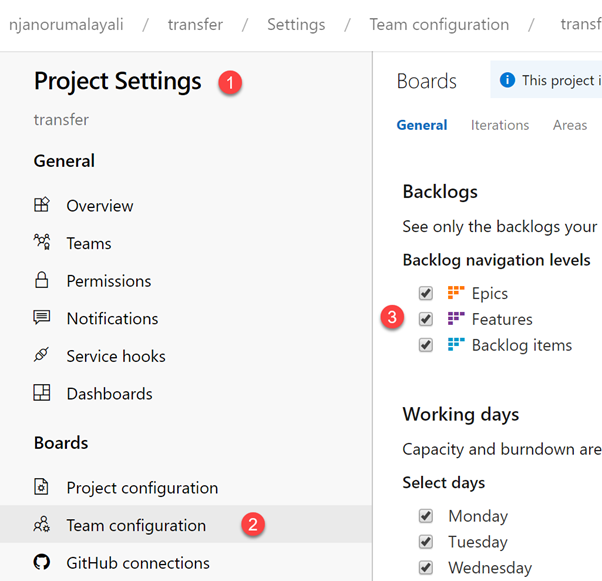This screenshot has height=581, width=602.
Task: Click the Notifications speech bubble icon
Action: [41, 318]
